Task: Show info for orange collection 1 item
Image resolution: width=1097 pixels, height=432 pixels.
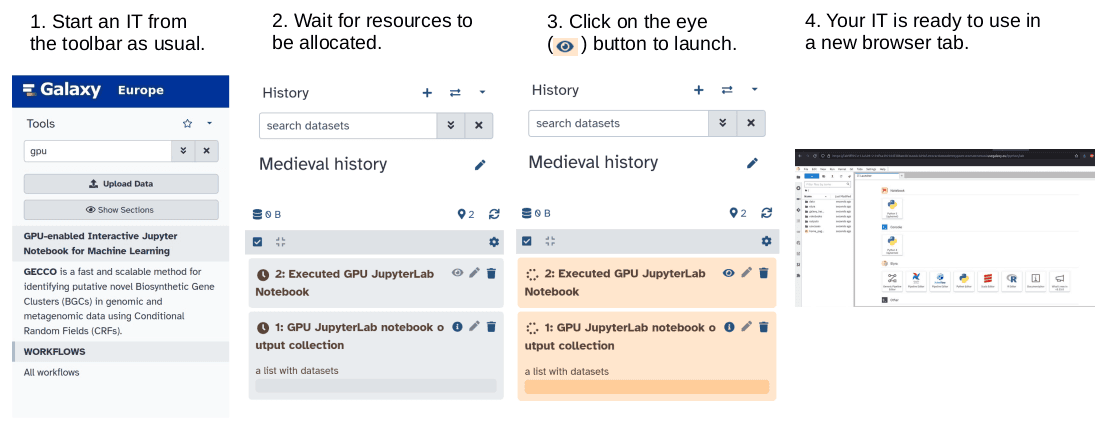Action: point(729,327)
